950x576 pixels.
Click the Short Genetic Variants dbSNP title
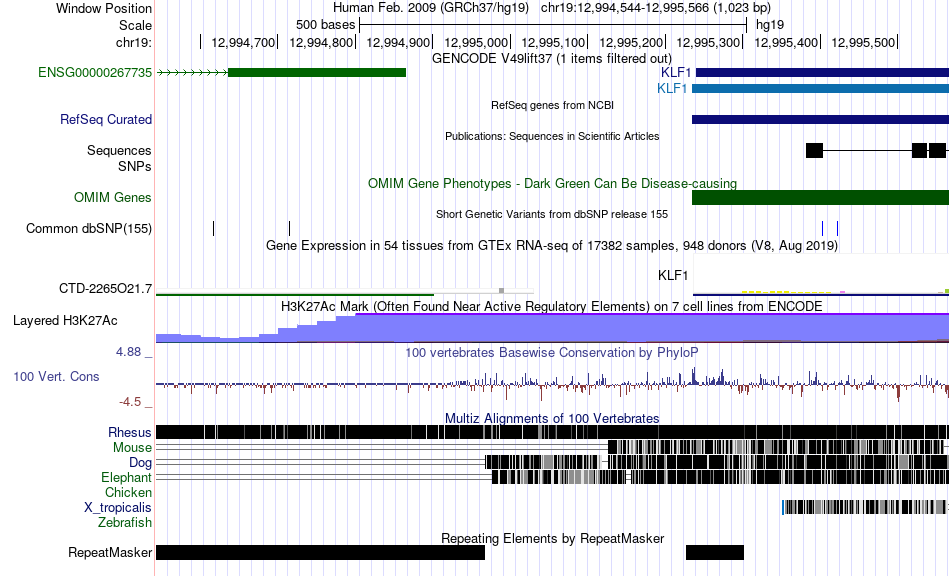pyautogui.click(x=552, y=214)
